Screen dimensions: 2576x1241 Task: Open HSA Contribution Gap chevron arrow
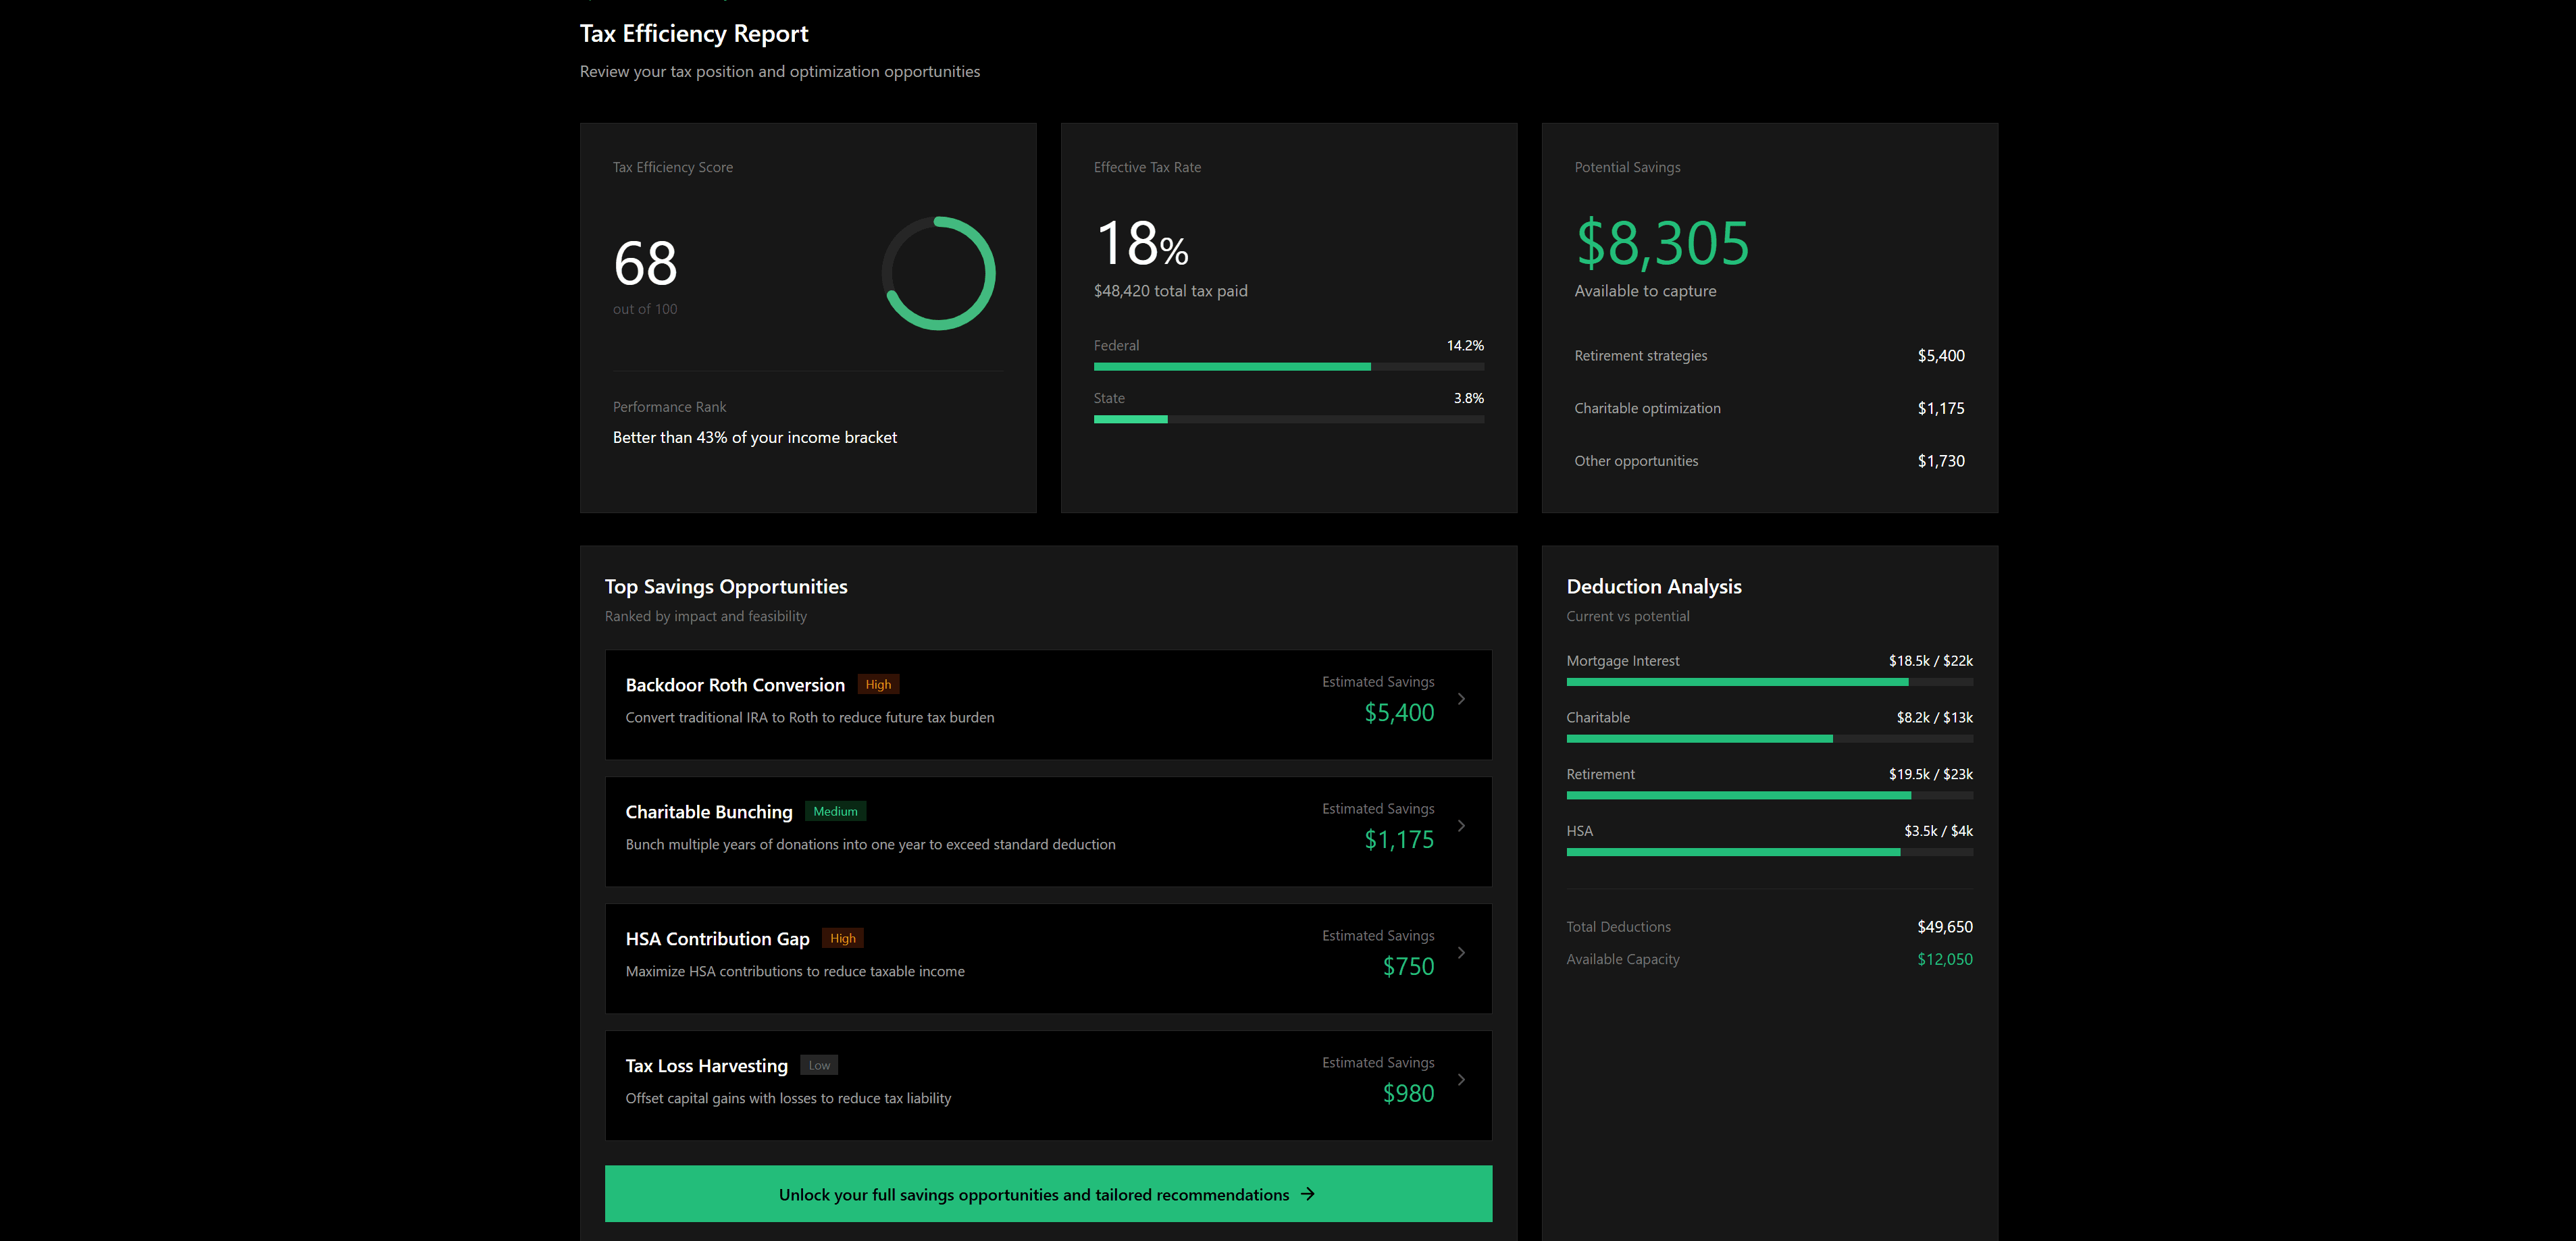1461,953
